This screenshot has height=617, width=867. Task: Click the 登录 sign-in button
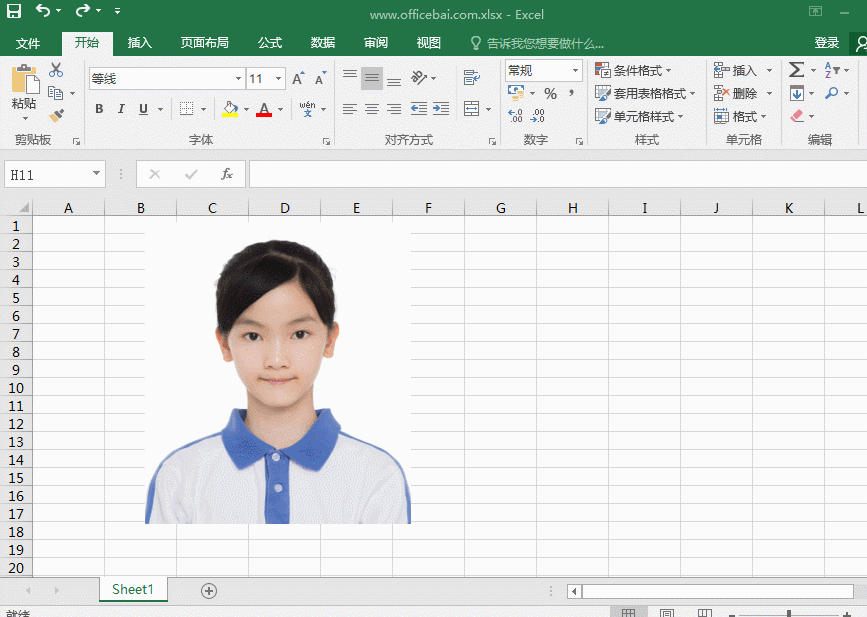tap(827, 43)
